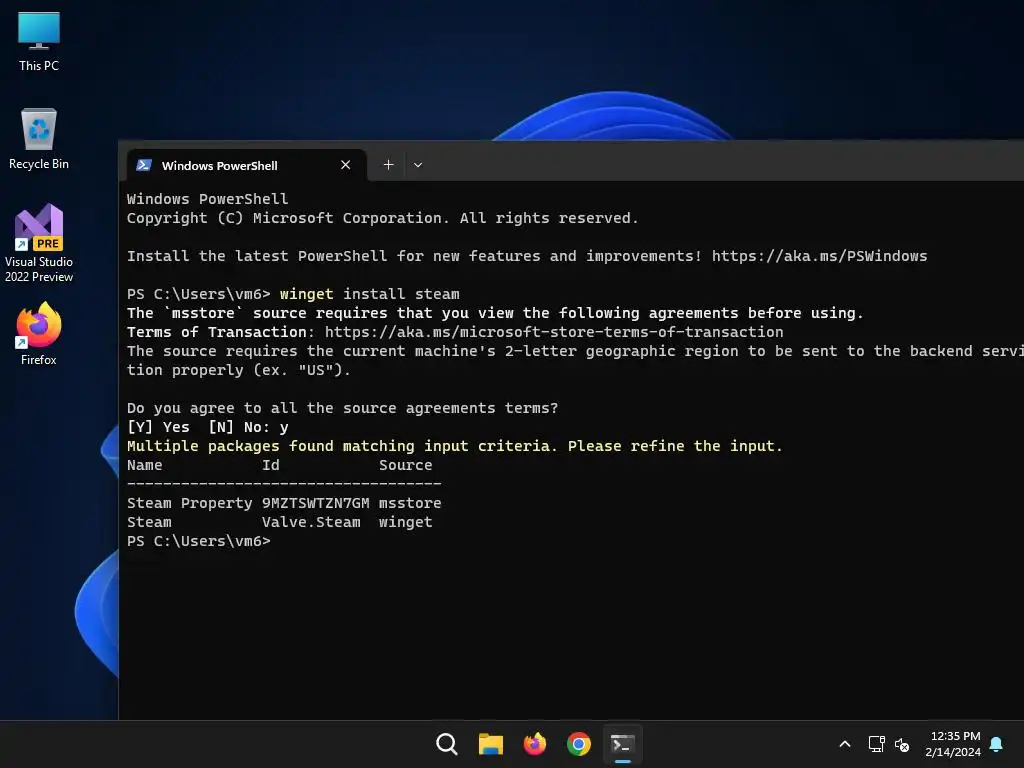Open taskbar Search
Viewport: 1024px width, 768px height.
[447, 744]
